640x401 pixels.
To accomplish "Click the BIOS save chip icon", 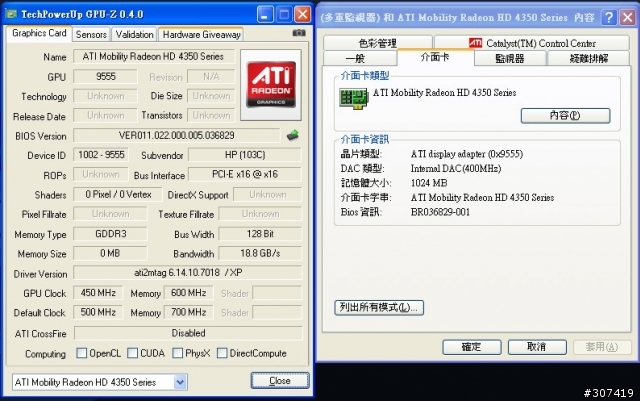I will (292, 135).
